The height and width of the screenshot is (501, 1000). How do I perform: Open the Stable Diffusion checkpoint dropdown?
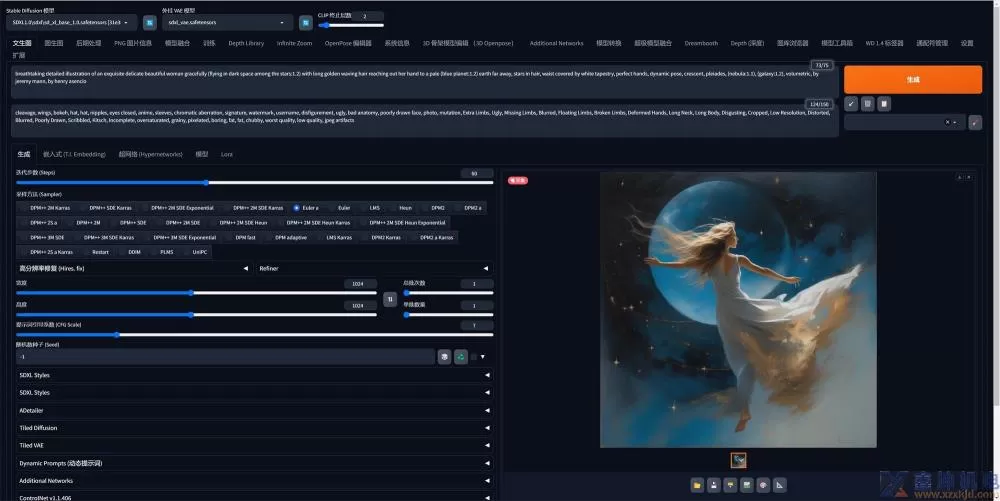click(72, 21)
